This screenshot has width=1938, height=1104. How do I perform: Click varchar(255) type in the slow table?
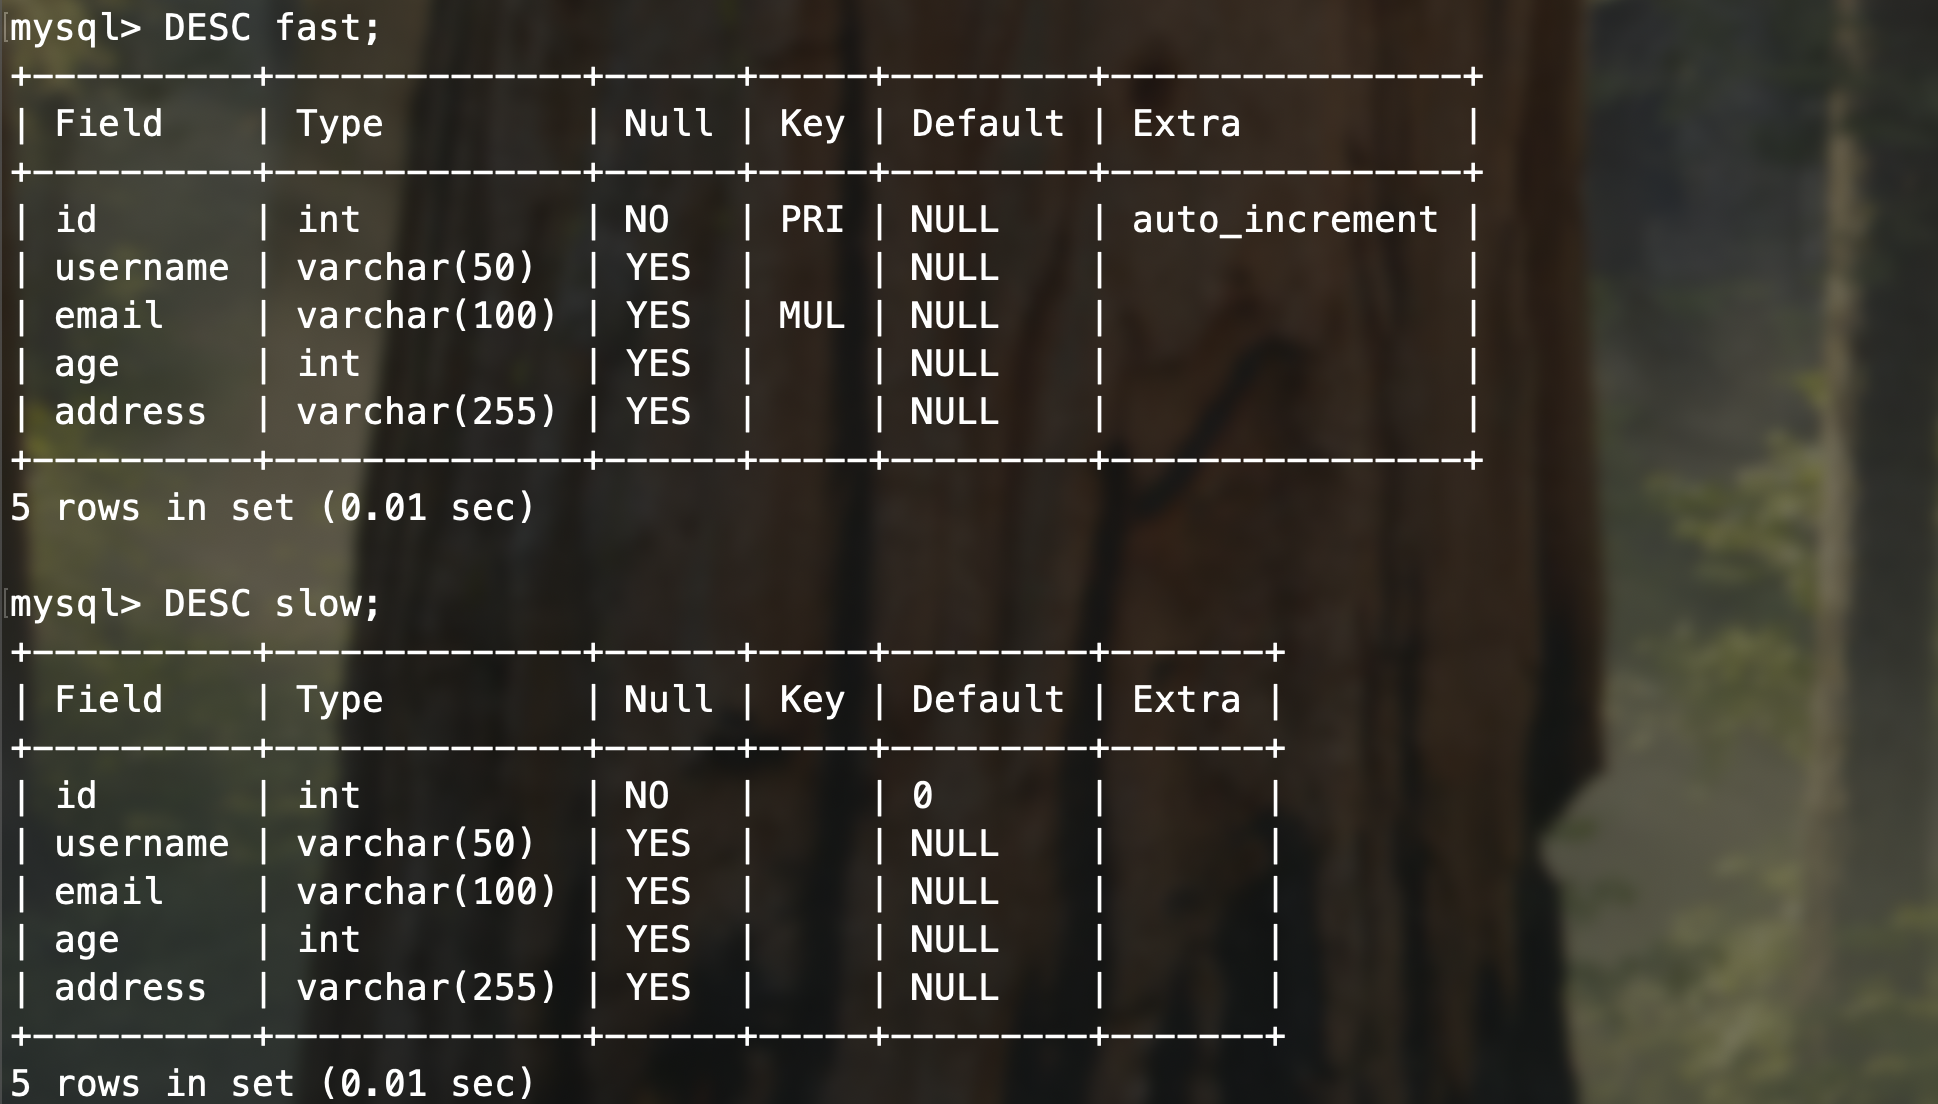[426, 988]
